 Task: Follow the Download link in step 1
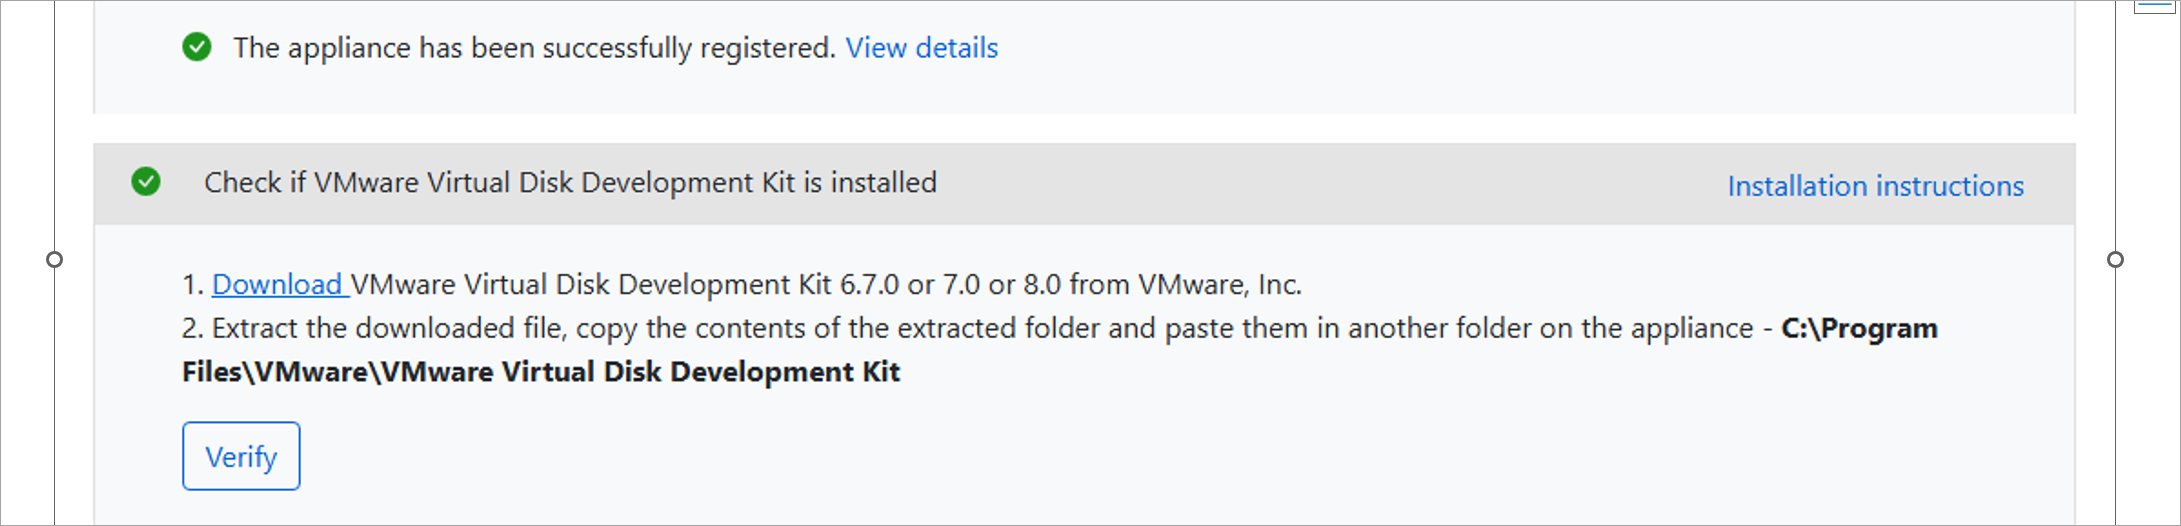click(278, 285)
